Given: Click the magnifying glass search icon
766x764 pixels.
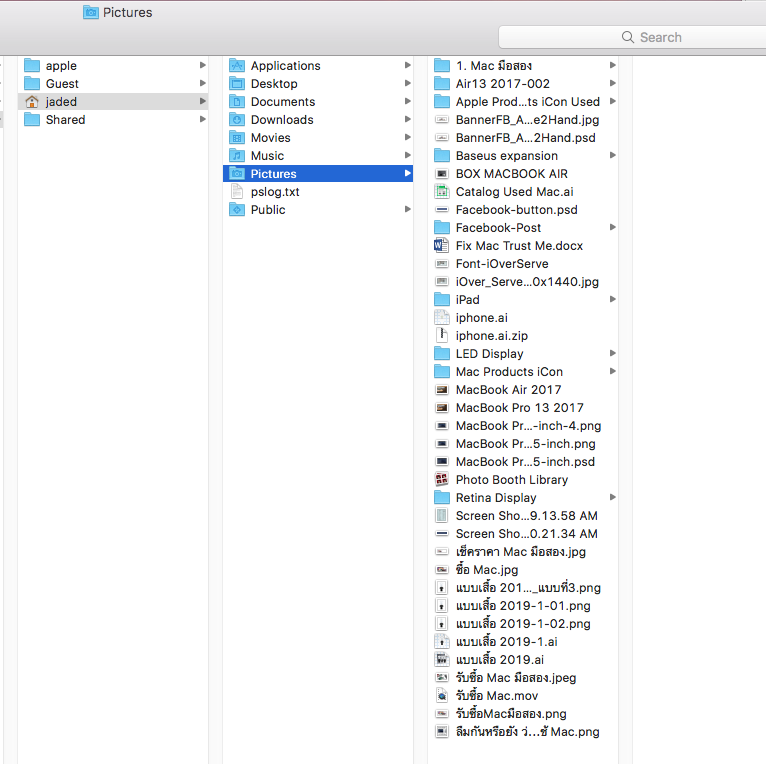Looking at the screenshot, I should [628, 37].
